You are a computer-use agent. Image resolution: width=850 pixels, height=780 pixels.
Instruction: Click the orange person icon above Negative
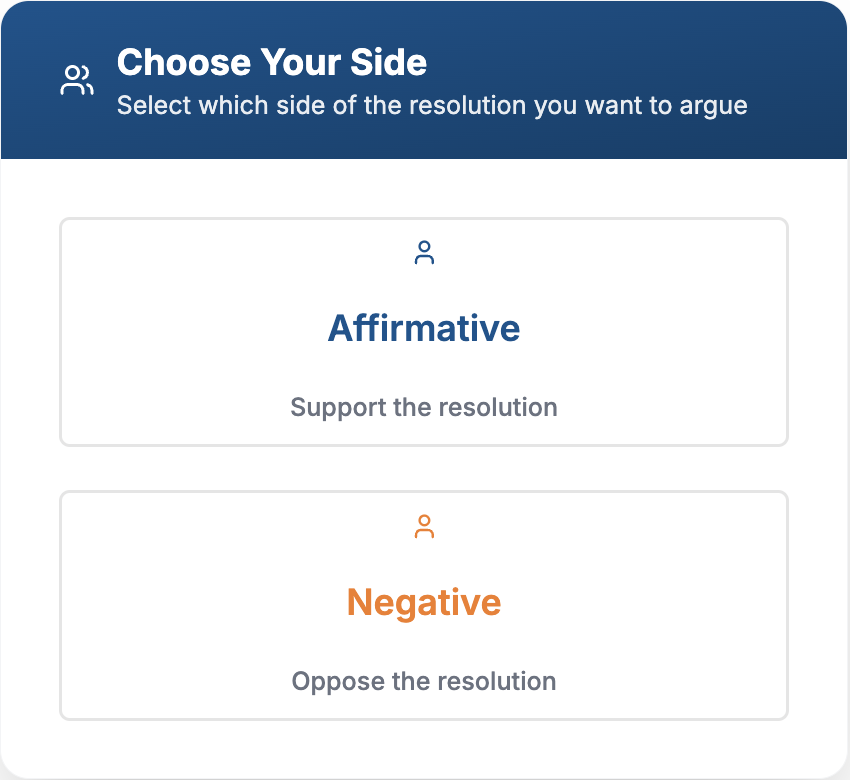click(x=424, y=527)
